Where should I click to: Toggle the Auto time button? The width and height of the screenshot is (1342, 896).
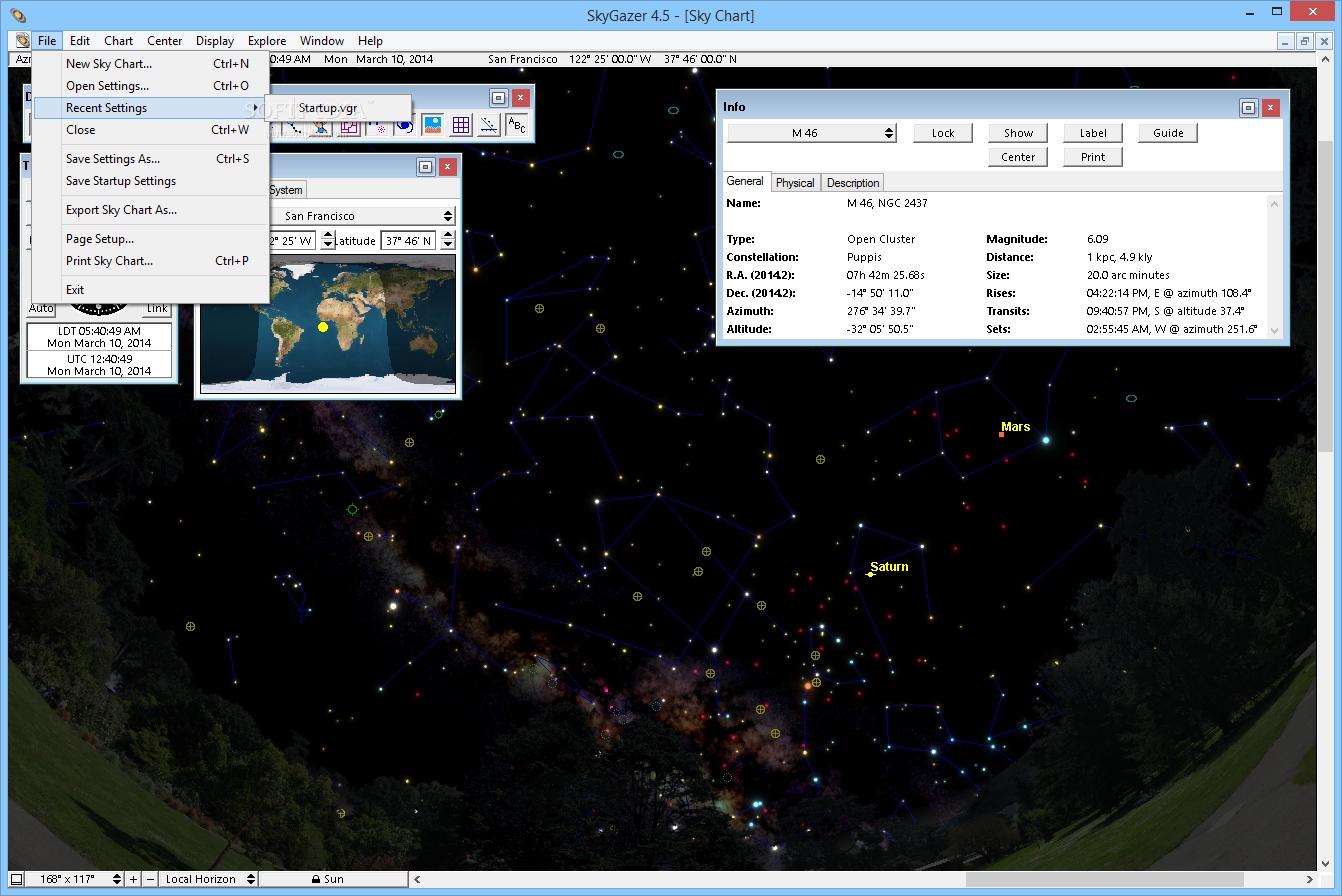coord(41,309)
